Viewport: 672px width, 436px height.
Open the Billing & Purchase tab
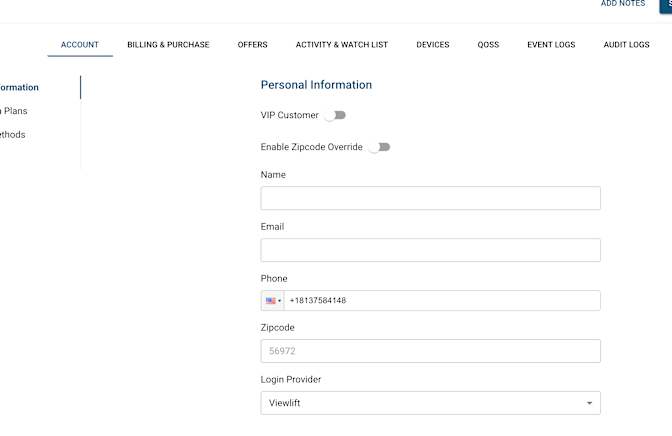pyautogui.click(x=168, y=45)
